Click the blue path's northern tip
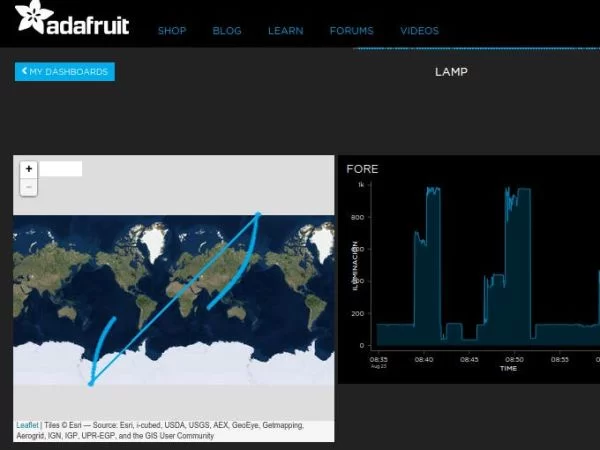The image size is (600, 450). tap(258, 213)
